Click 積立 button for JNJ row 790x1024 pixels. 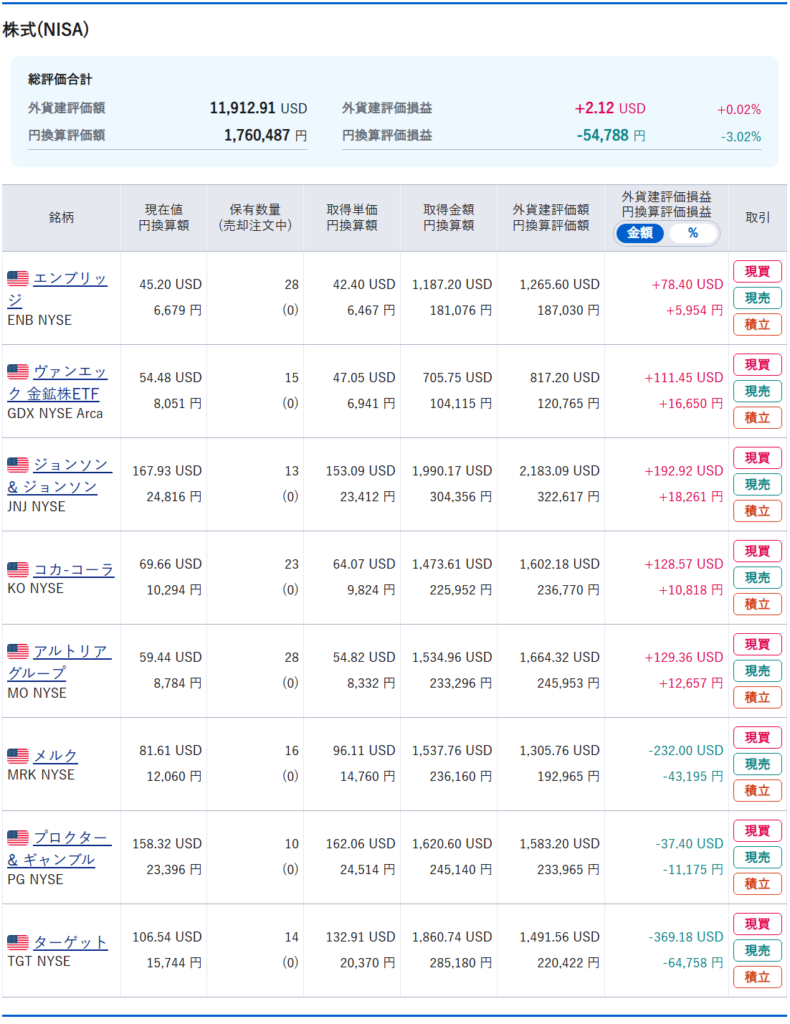[757, 511]
